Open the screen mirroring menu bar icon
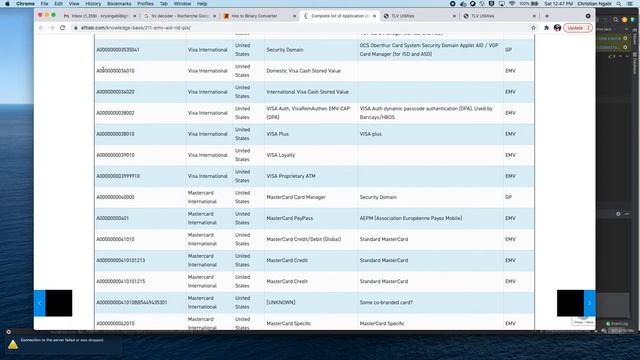Viewport: 640px width, 360px height. pyautogui.click(x=502, y=4)
